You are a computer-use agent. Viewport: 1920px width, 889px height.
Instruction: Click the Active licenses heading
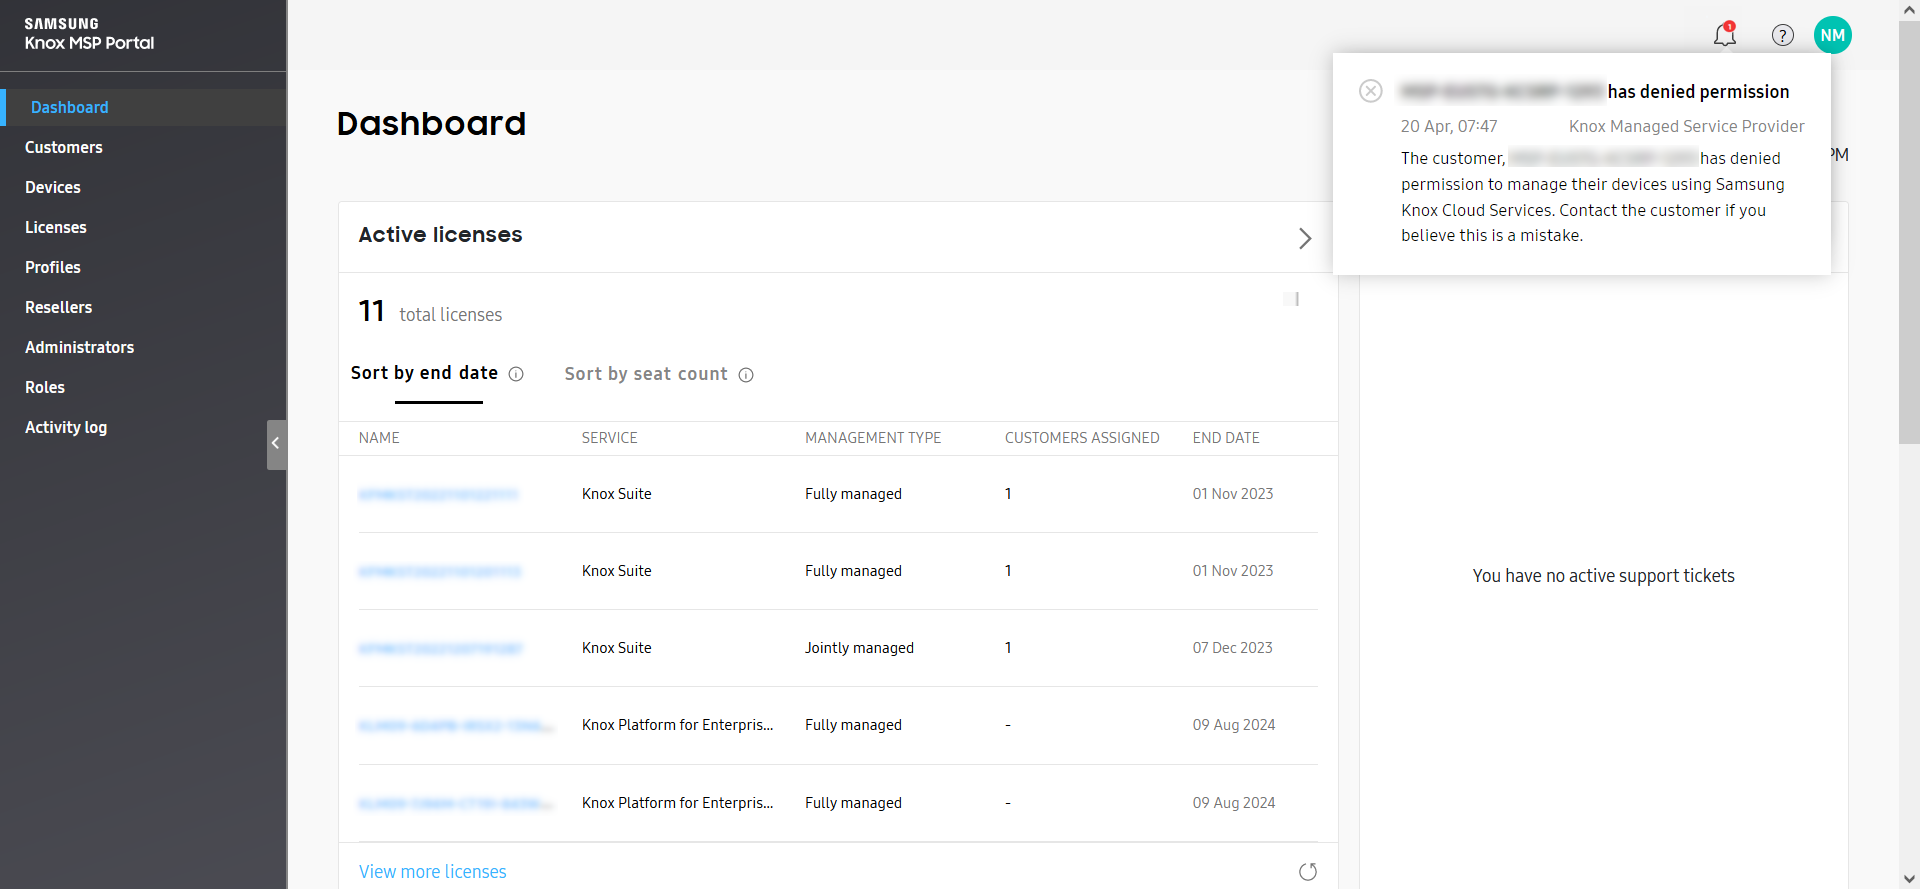pyautogui.click(x=440, y=234)
